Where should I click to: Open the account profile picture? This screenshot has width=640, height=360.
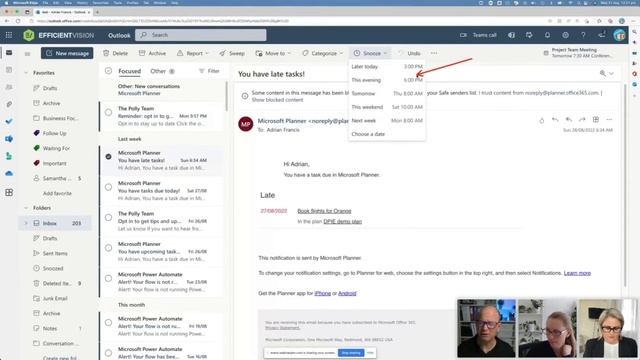(x=619, y=35)
